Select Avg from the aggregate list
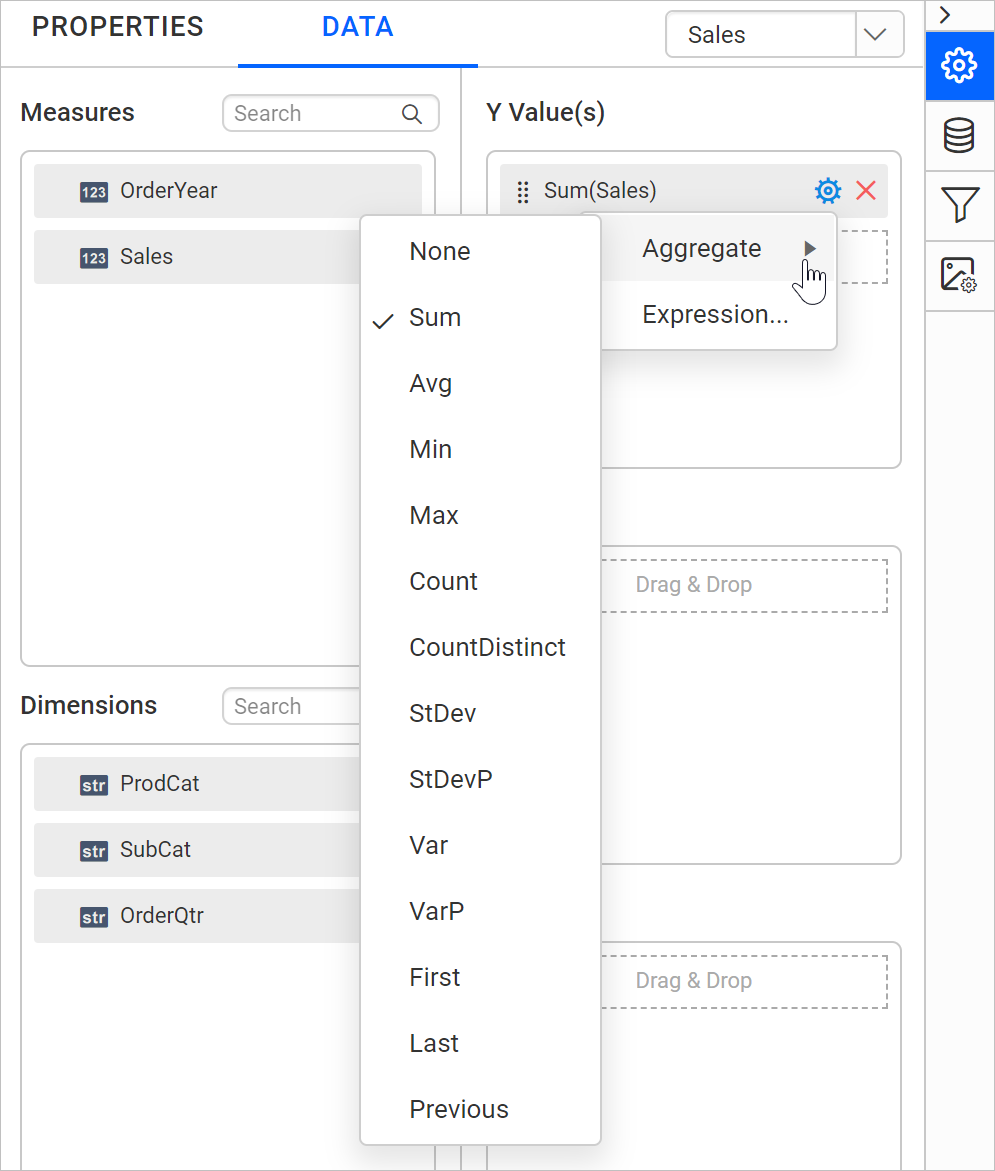The width and height of the screenshot is (995, 1171). click(430, 383)
